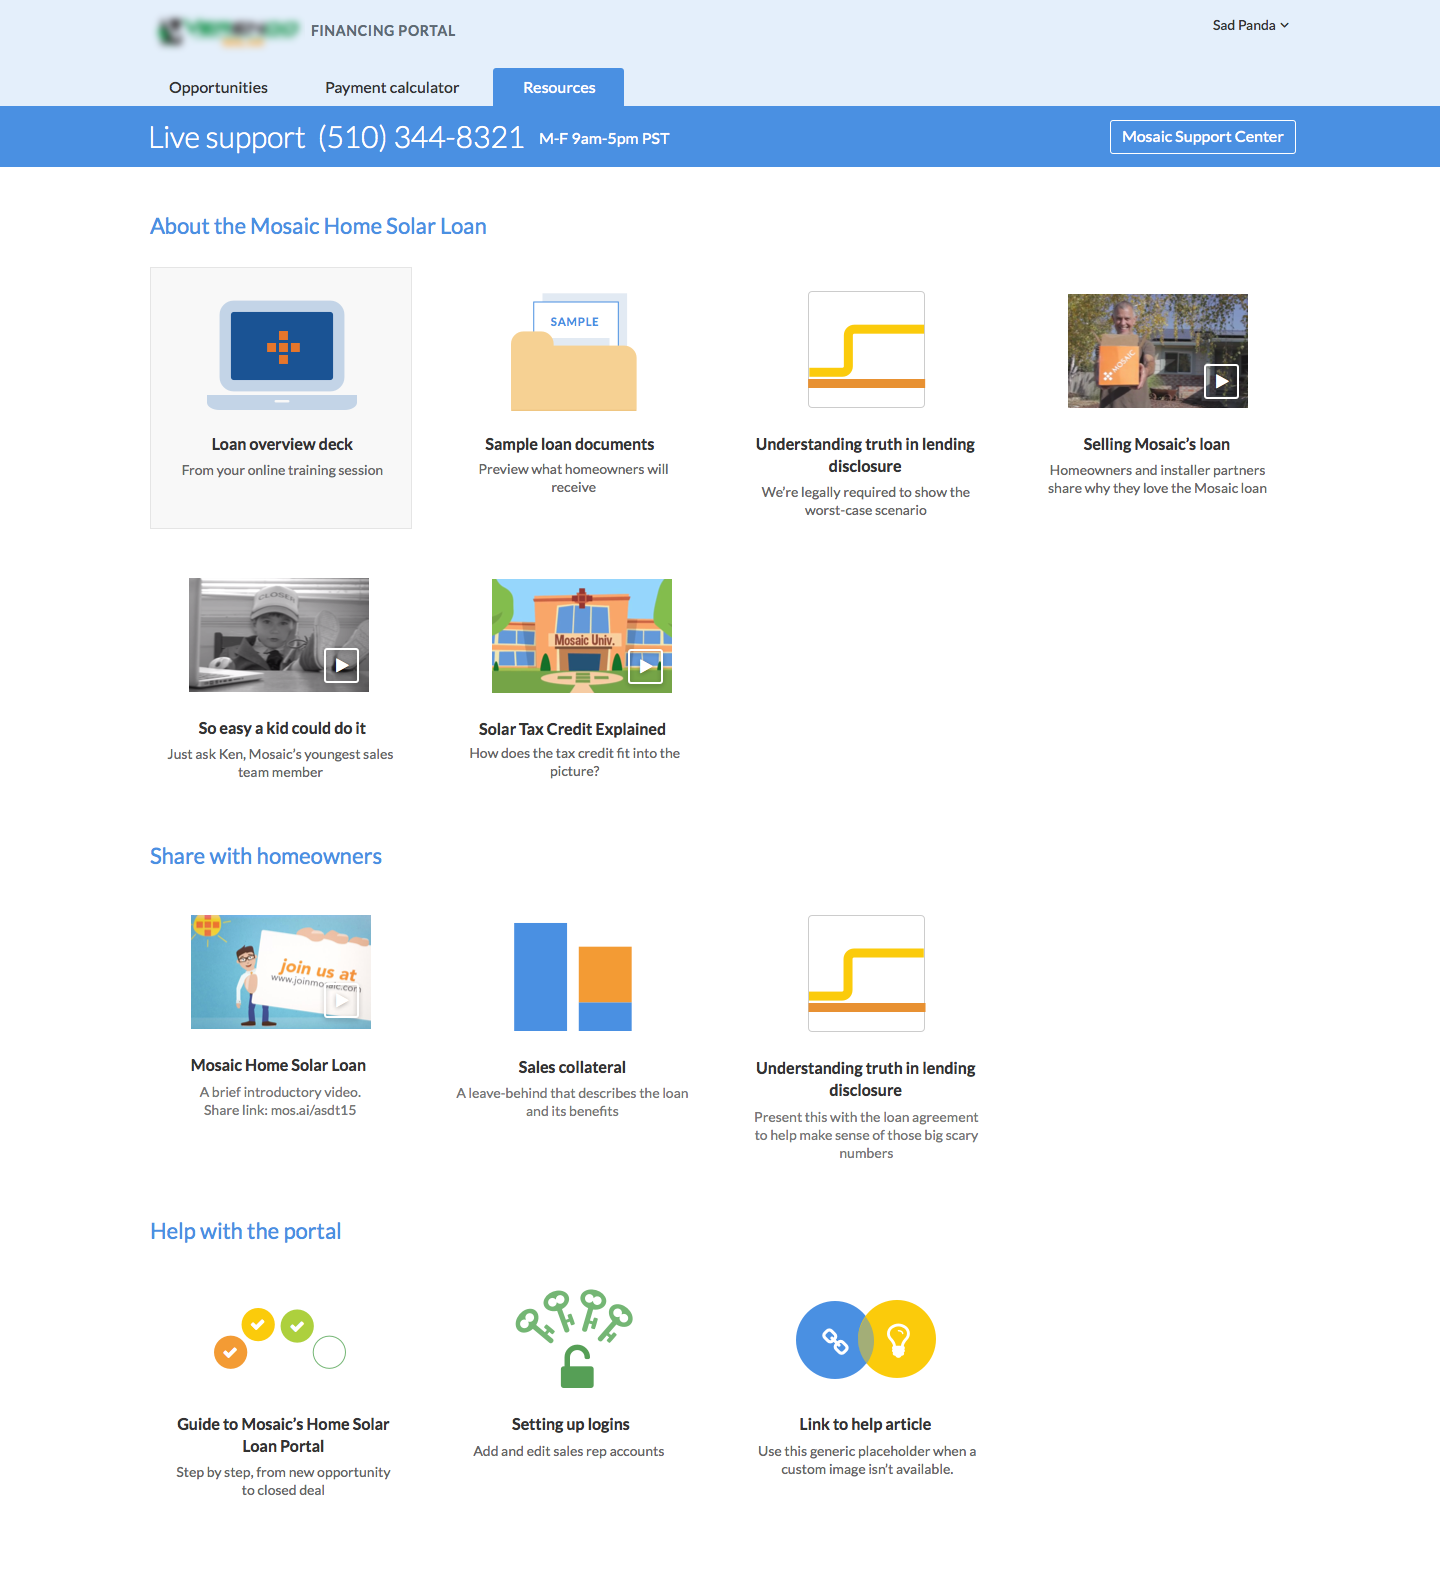The image size is (1440, 1575).
Task: Click 'Preview what homeowners will receive' description
Action: click(573, 478)
